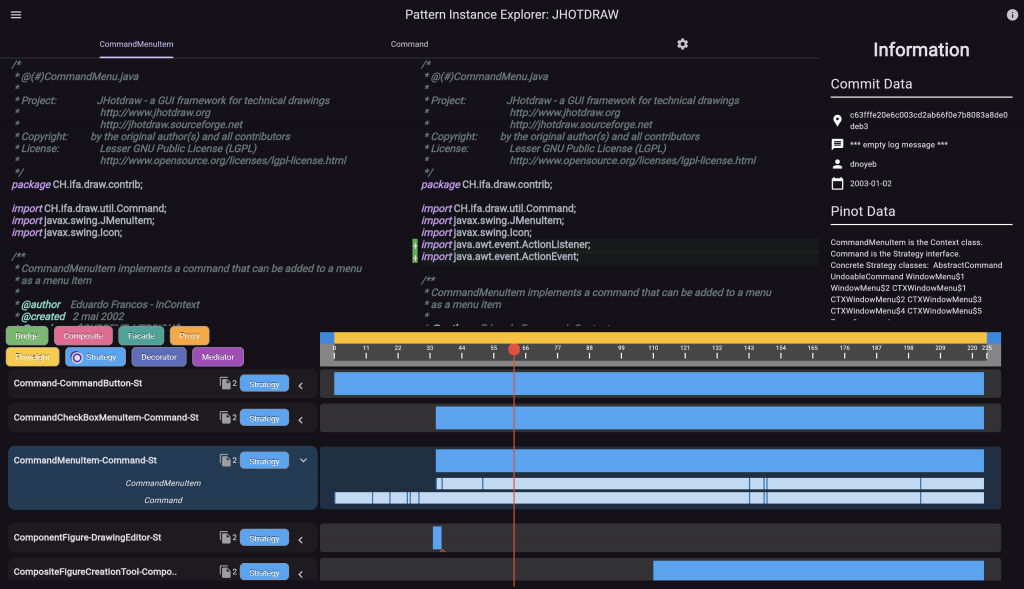
Task: Open the navigation hamburger menu
Action: coord(18,14)
